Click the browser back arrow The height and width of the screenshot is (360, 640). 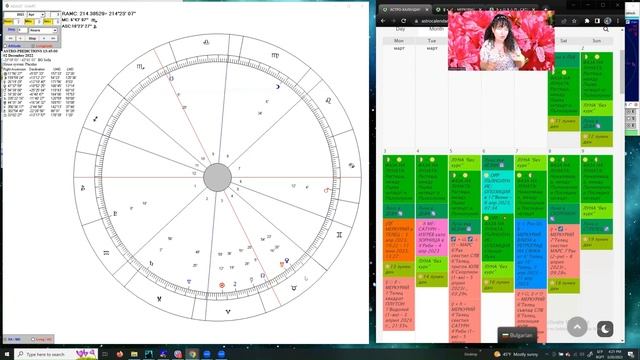(383, 21)
